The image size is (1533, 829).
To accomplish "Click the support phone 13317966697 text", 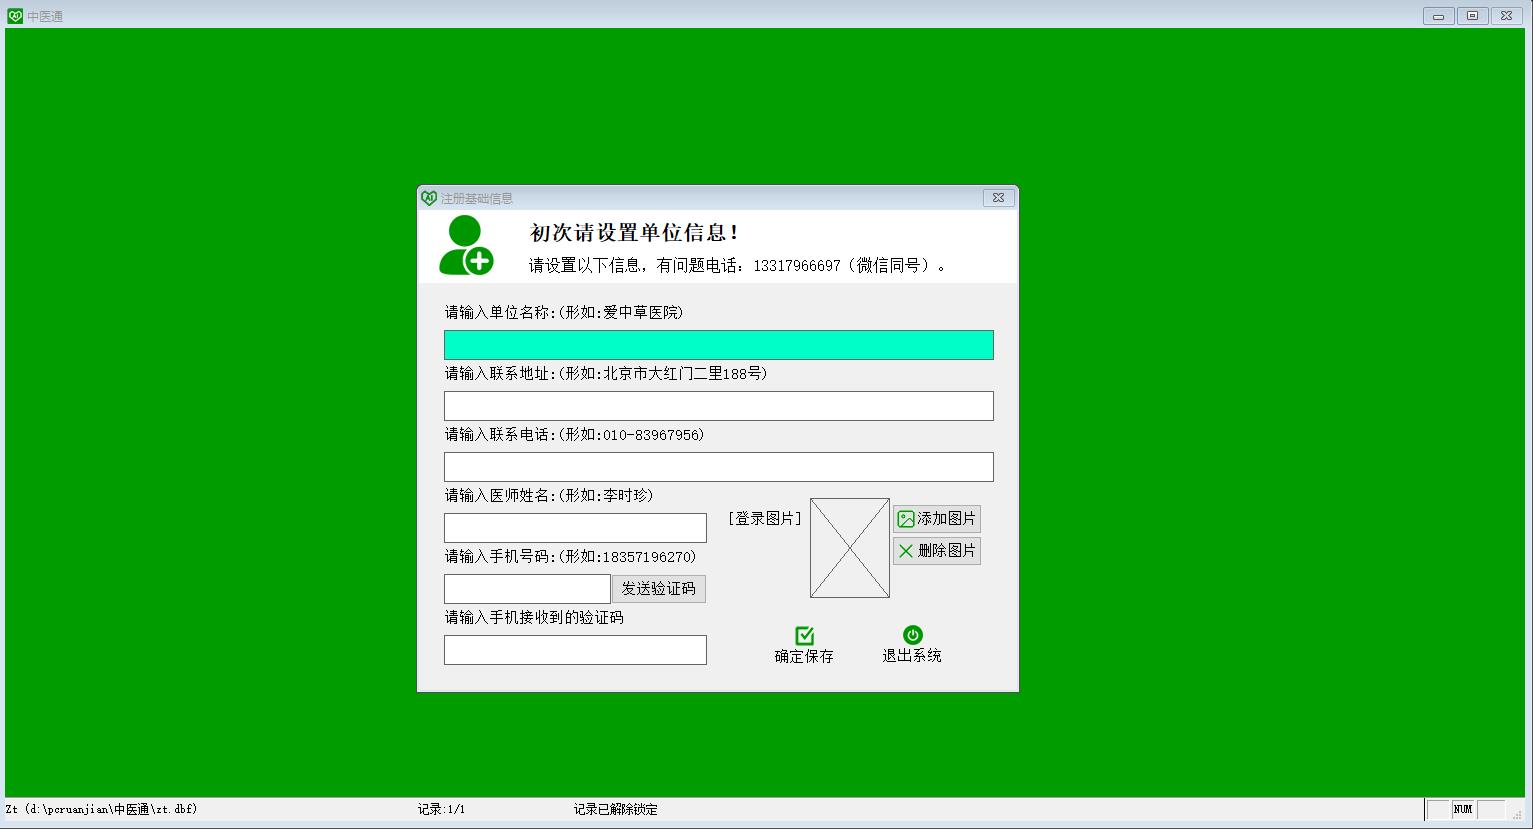I will (797, 266).
